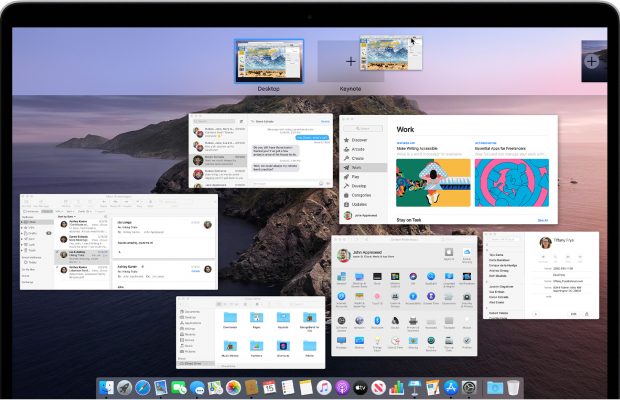Open Finder from the Dock
The image size is (620, 400).
[105, 387]
